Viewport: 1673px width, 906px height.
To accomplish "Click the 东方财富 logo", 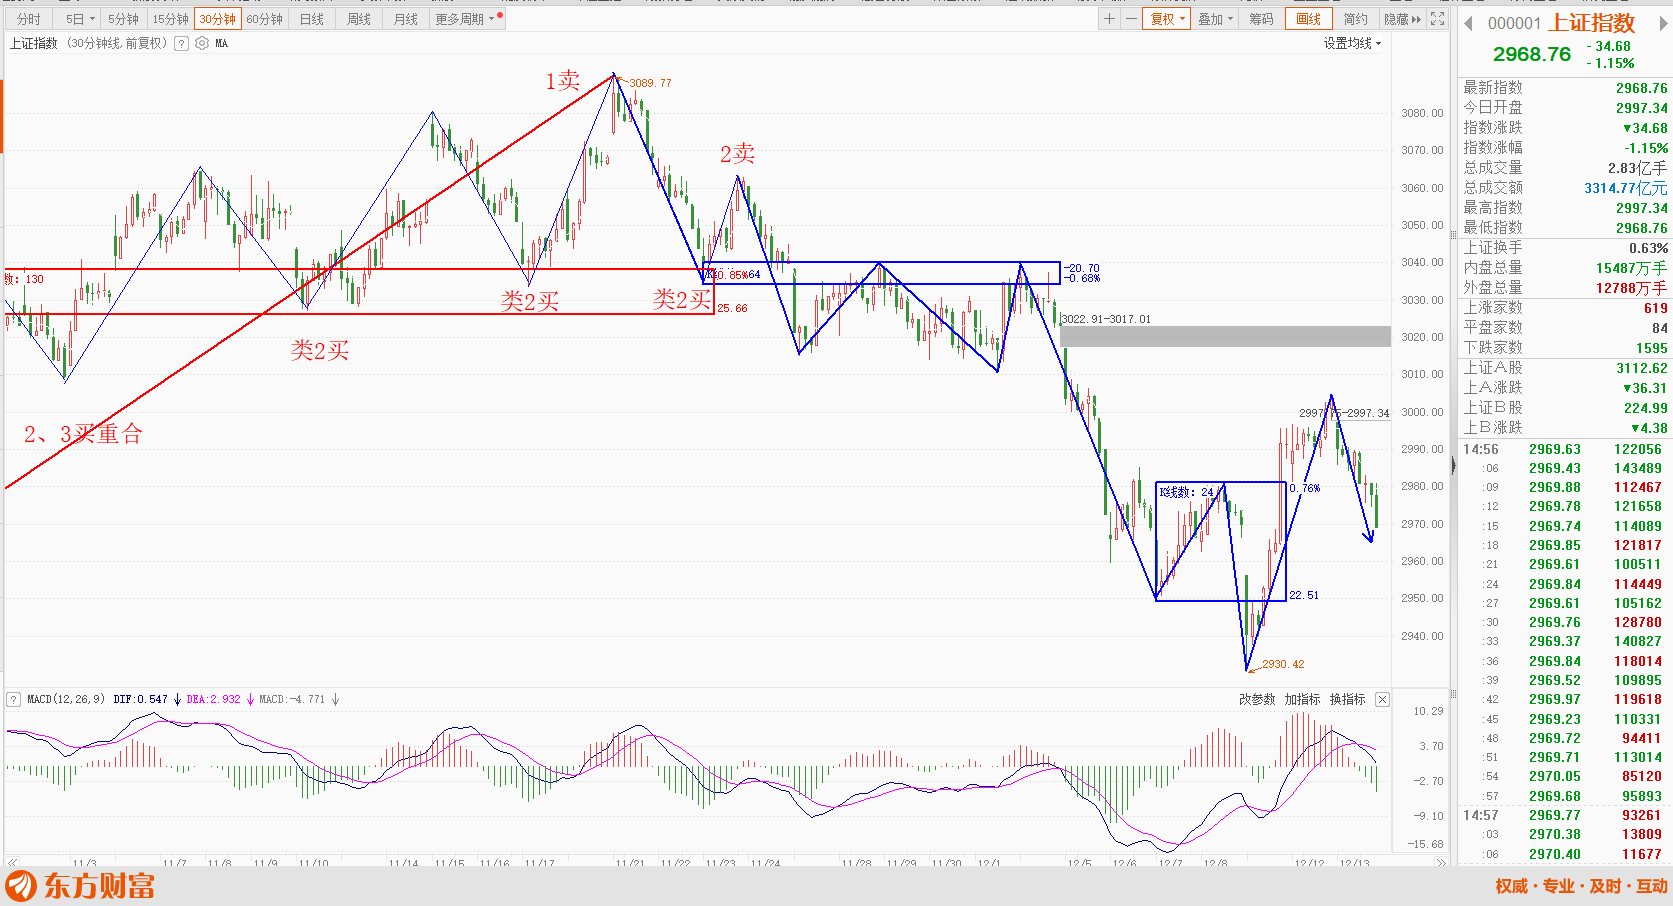I will pos(80,886).
